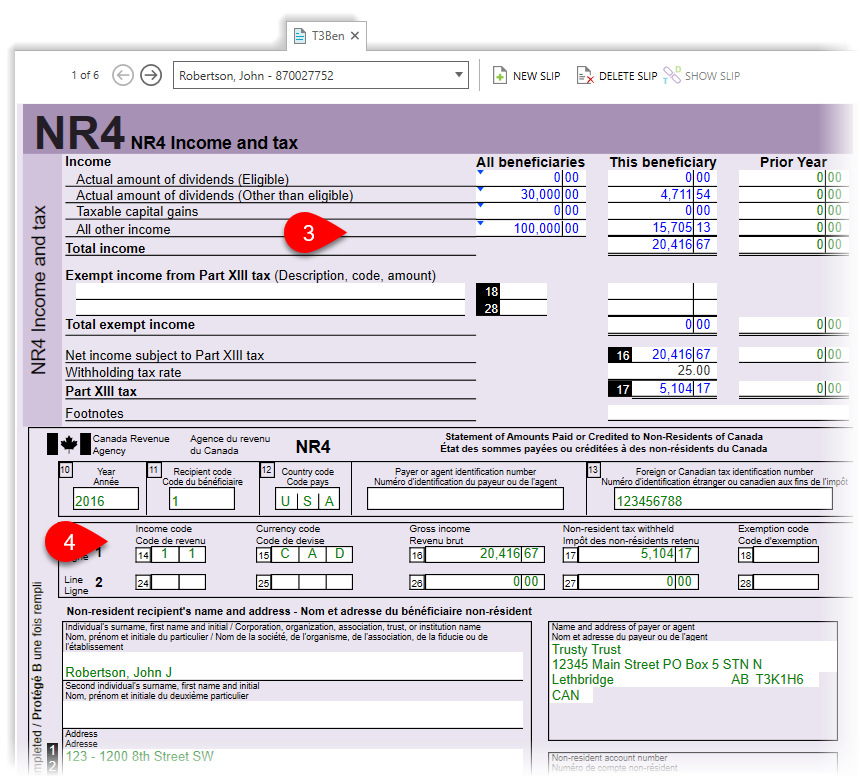The width and height of the screenshot is (860, 777).
Task: Click slip Exemption code box 18 field
Action: [786, 554]
